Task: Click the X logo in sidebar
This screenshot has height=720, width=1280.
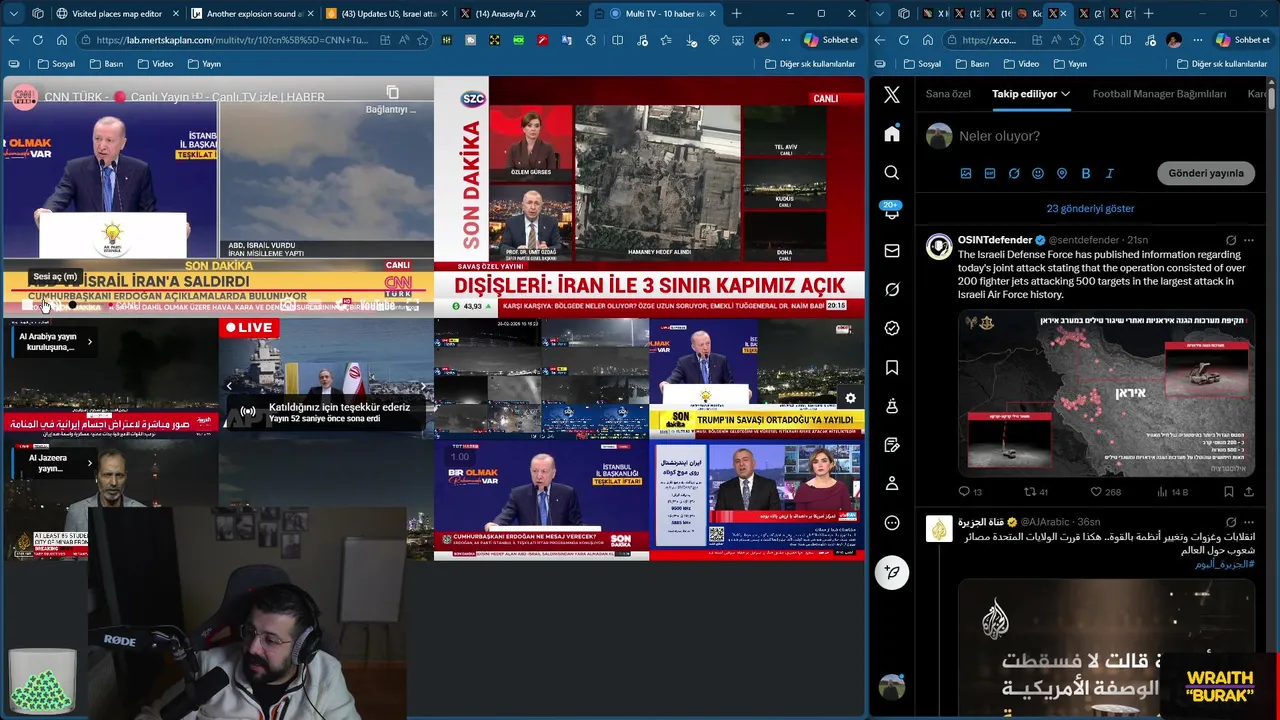Action: coord(892,95)
